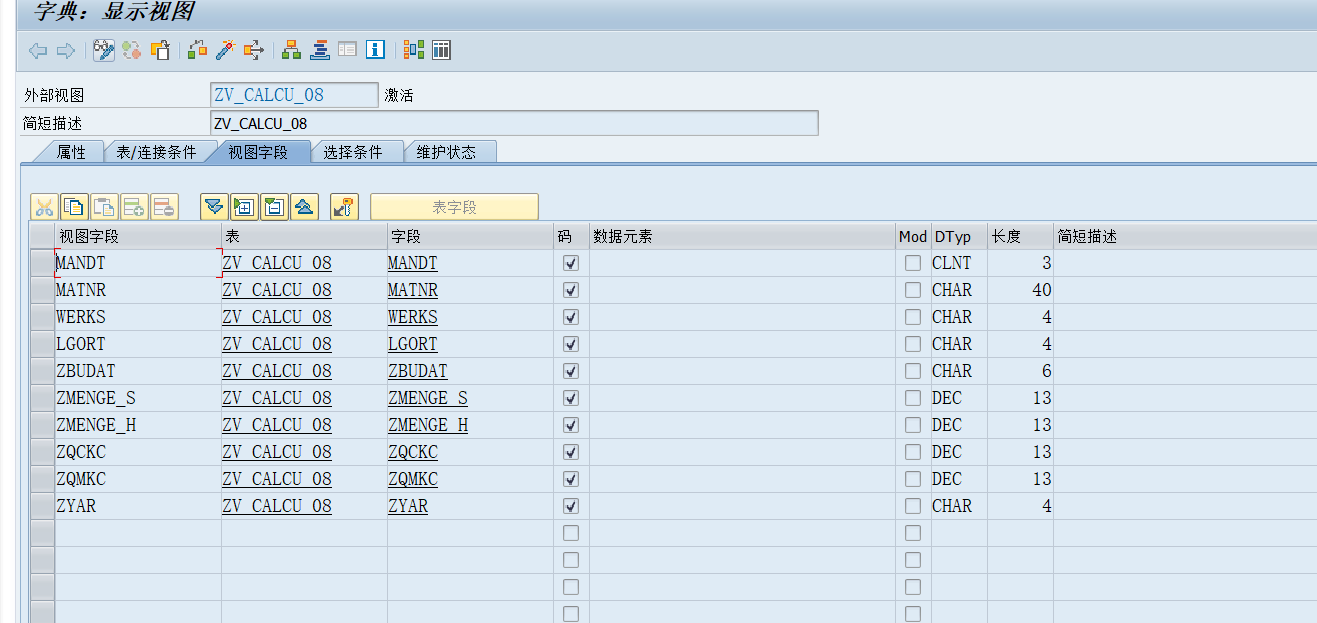Screen dimensions: 1317x623
Task: Delete a row using the delete-row icon
Action: [x=164, y=207]
